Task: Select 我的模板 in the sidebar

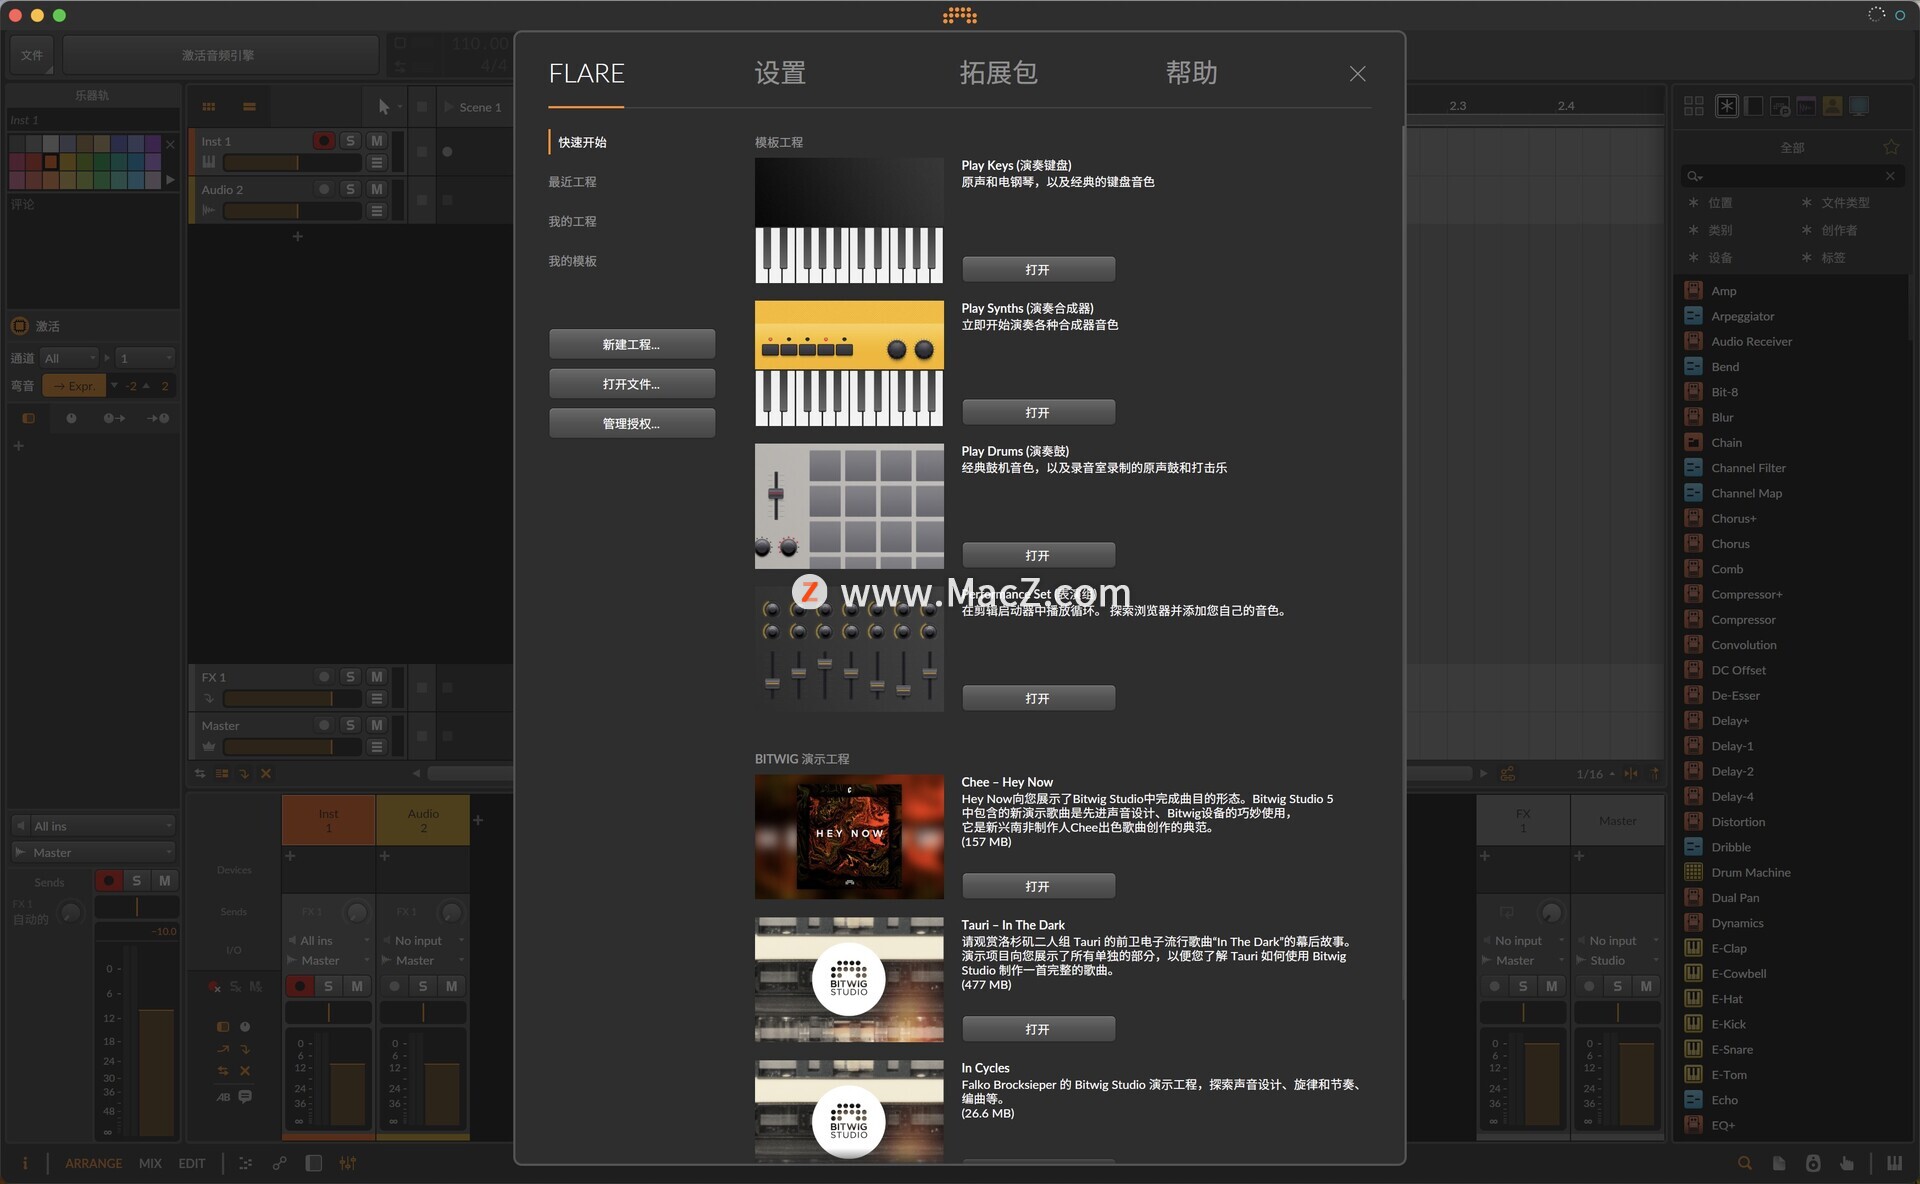Action: pos(572,261)
